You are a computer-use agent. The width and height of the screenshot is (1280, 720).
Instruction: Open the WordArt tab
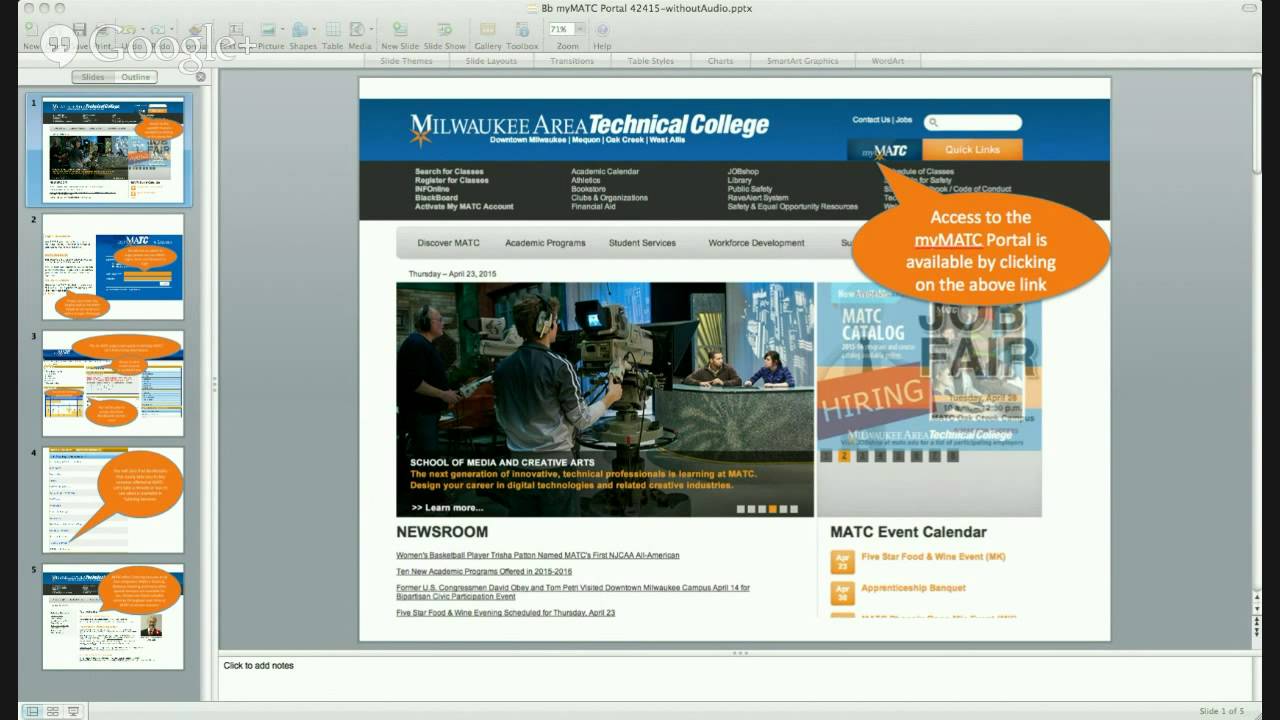pos(888,61)
